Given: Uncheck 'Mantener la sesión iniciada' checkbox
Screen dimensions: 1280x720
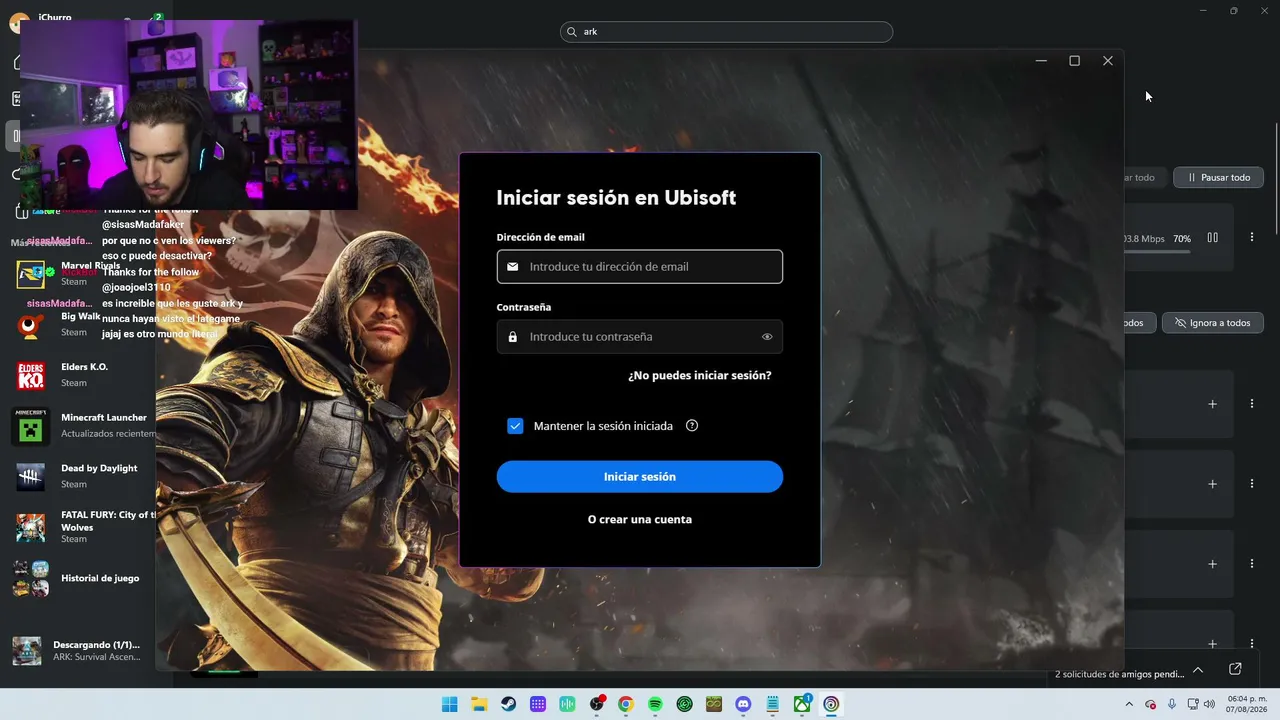Looking at the screenshot, I should pos(515,426).
